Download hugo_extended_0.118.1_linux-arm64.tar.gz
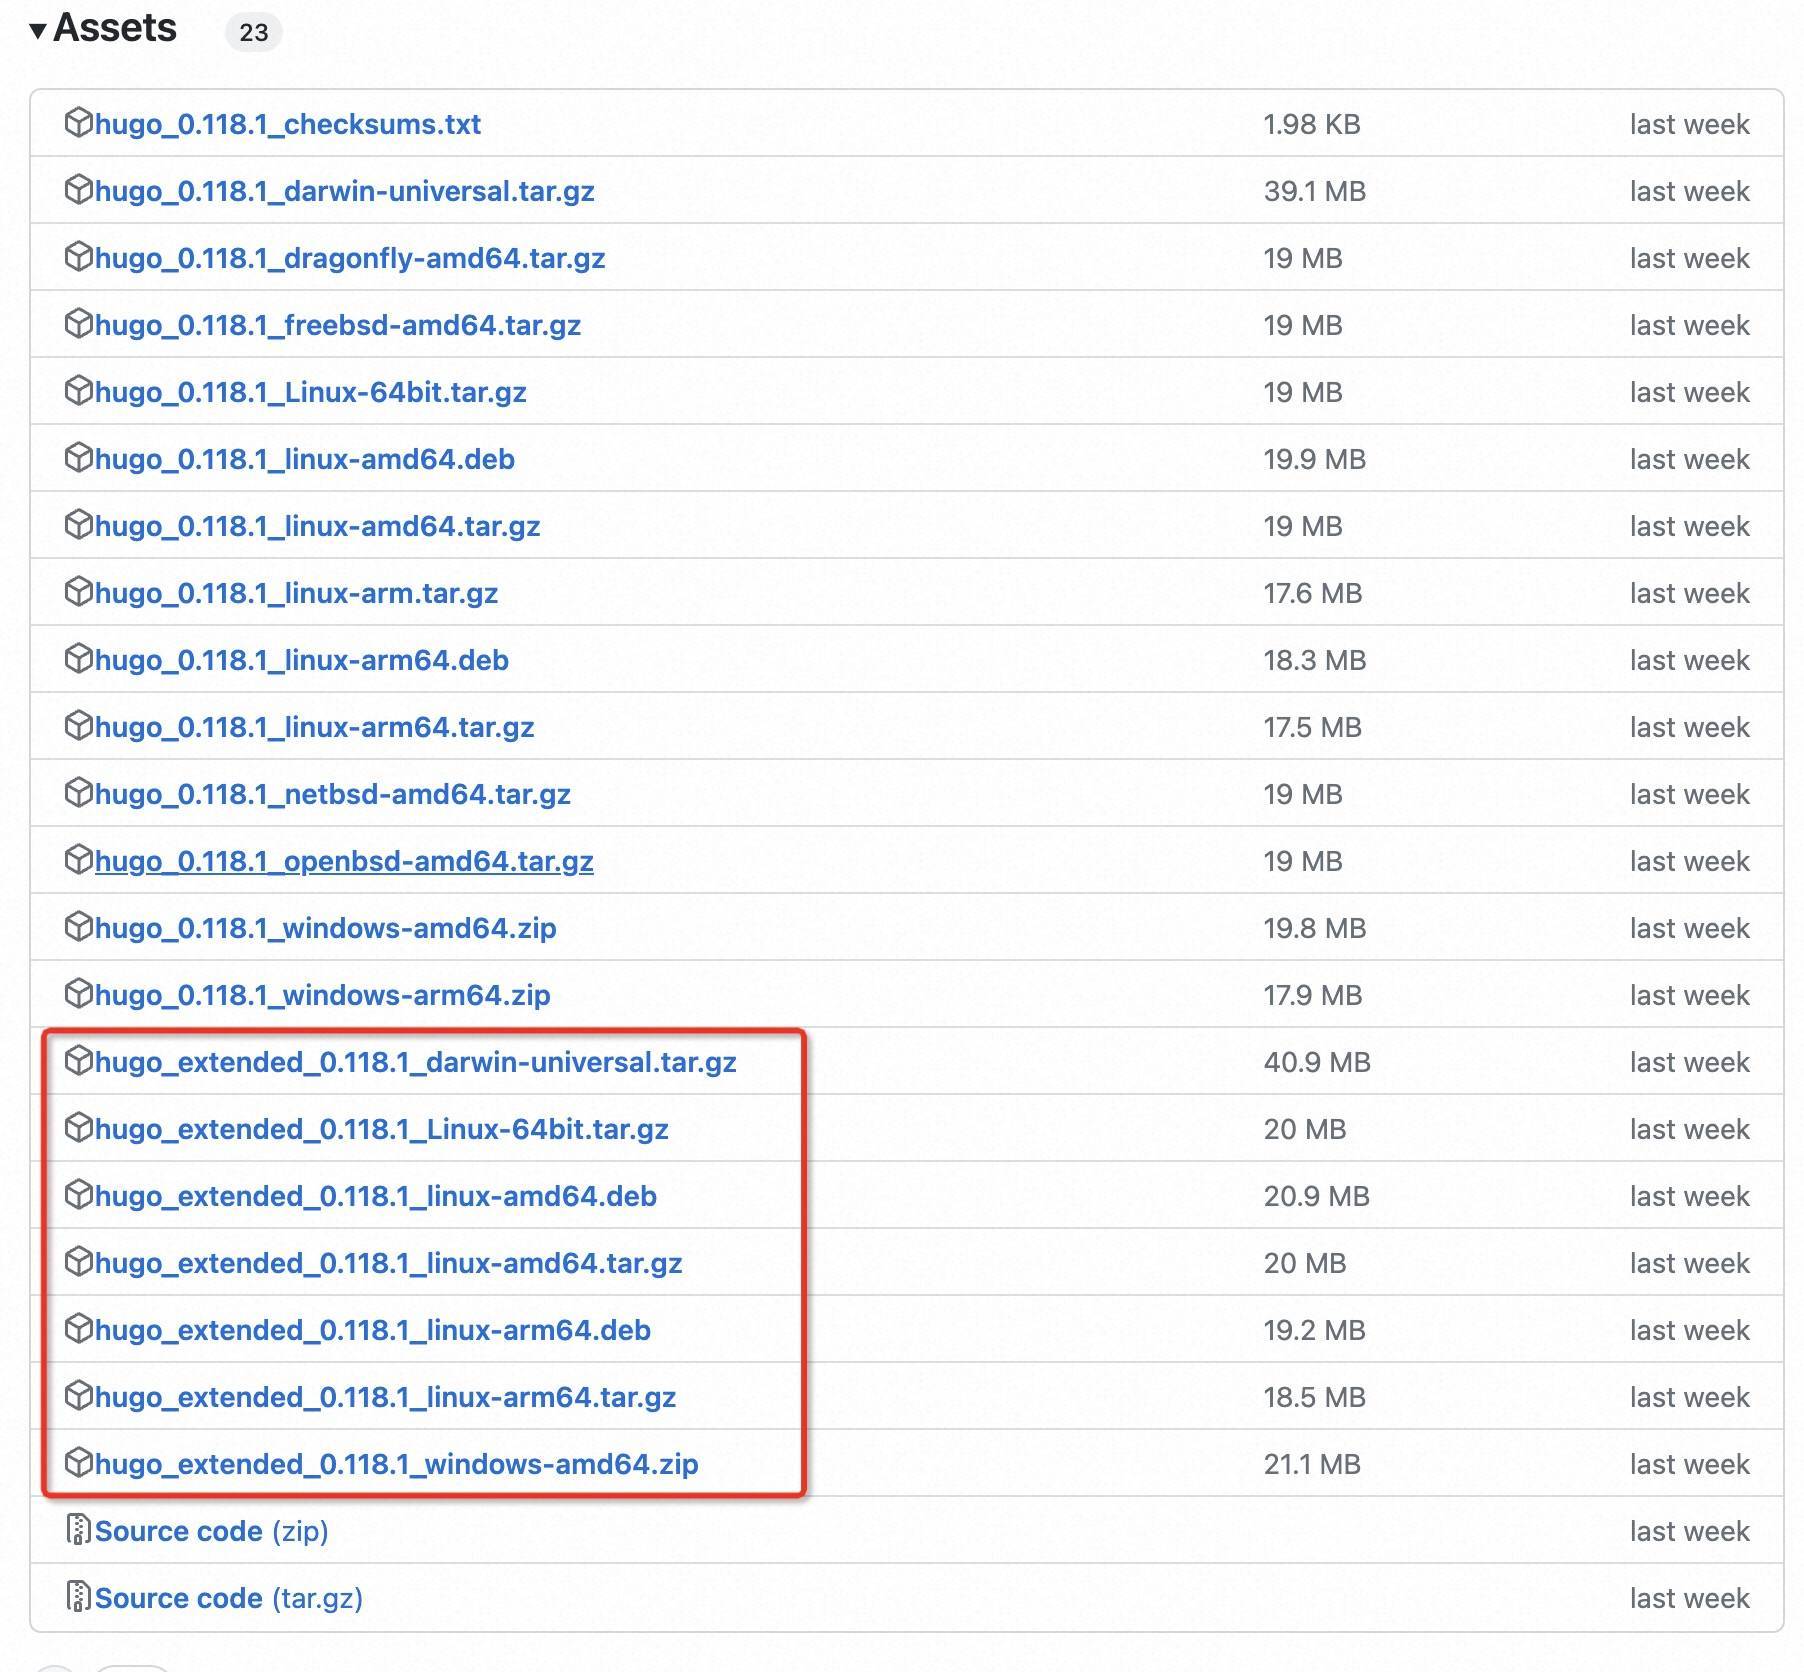The image size is (1804, 1672). pos(385,1397)
